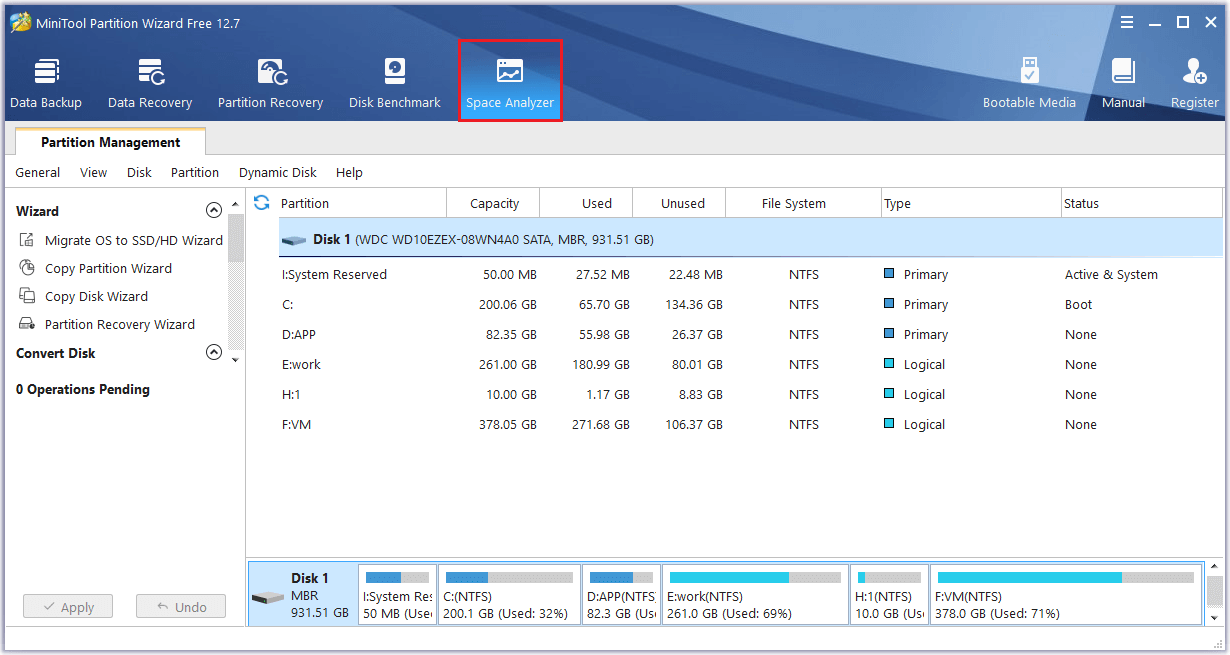Click the Register icon
This screenshot has width=1230, height=655.
[1195, 83]
